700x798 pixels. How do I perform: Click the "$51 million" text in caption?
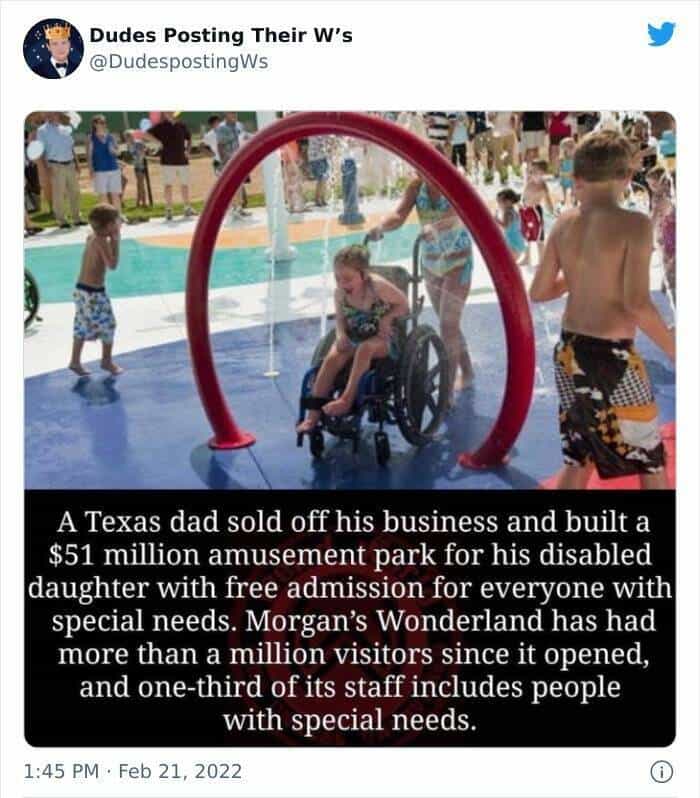click(x=124, y=554)
